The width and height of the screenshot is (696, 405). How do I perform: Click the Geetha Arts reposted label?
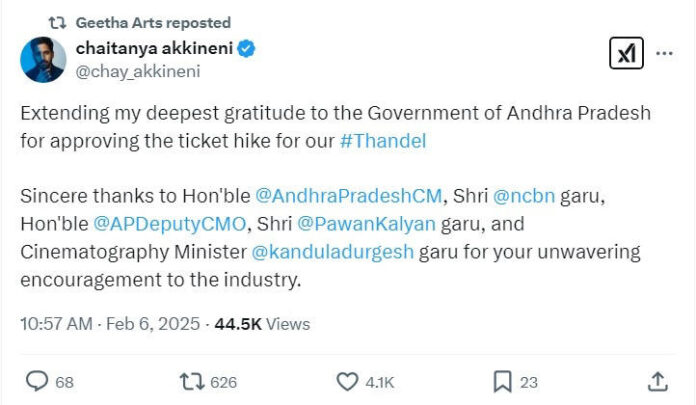pos(153,22)
